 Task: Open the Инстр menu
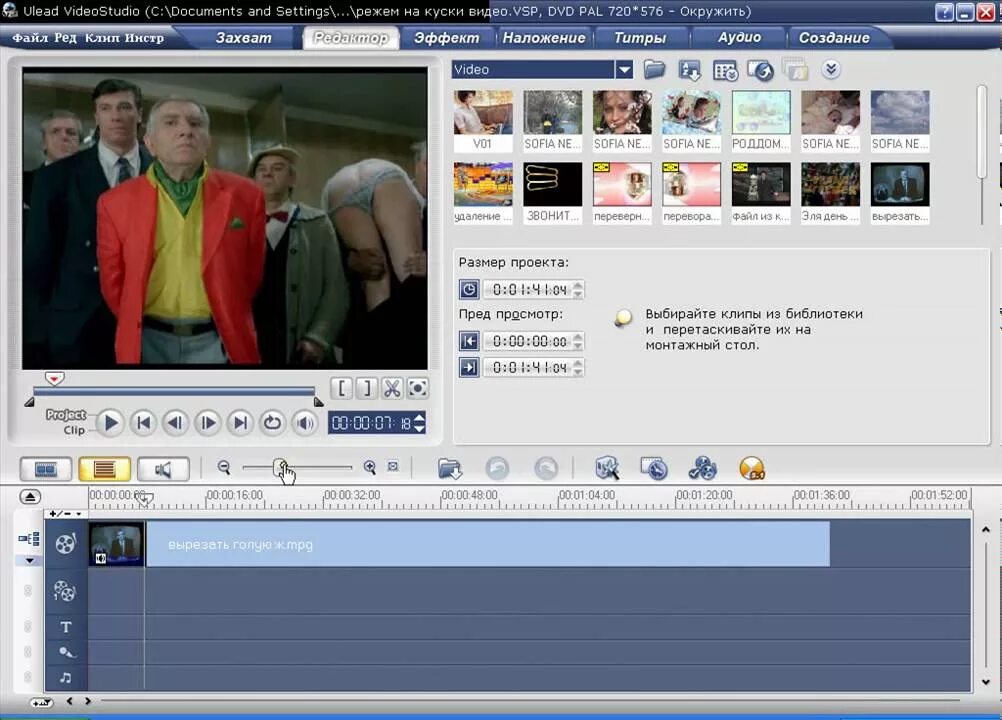click(x=144, y=38)
